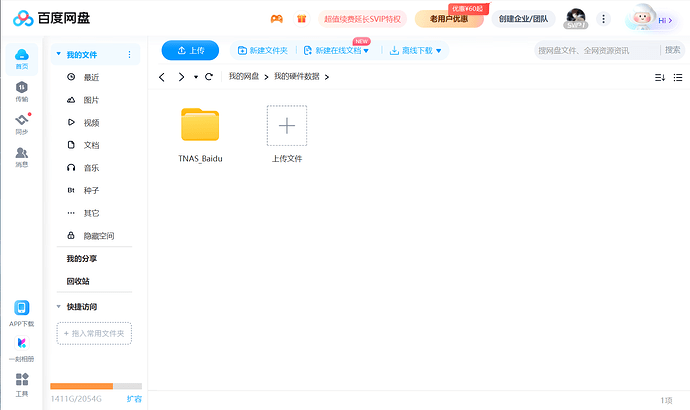Collapse the 我的文件 tree section
This screenshot has height=410, width=690.
point(59,54)
